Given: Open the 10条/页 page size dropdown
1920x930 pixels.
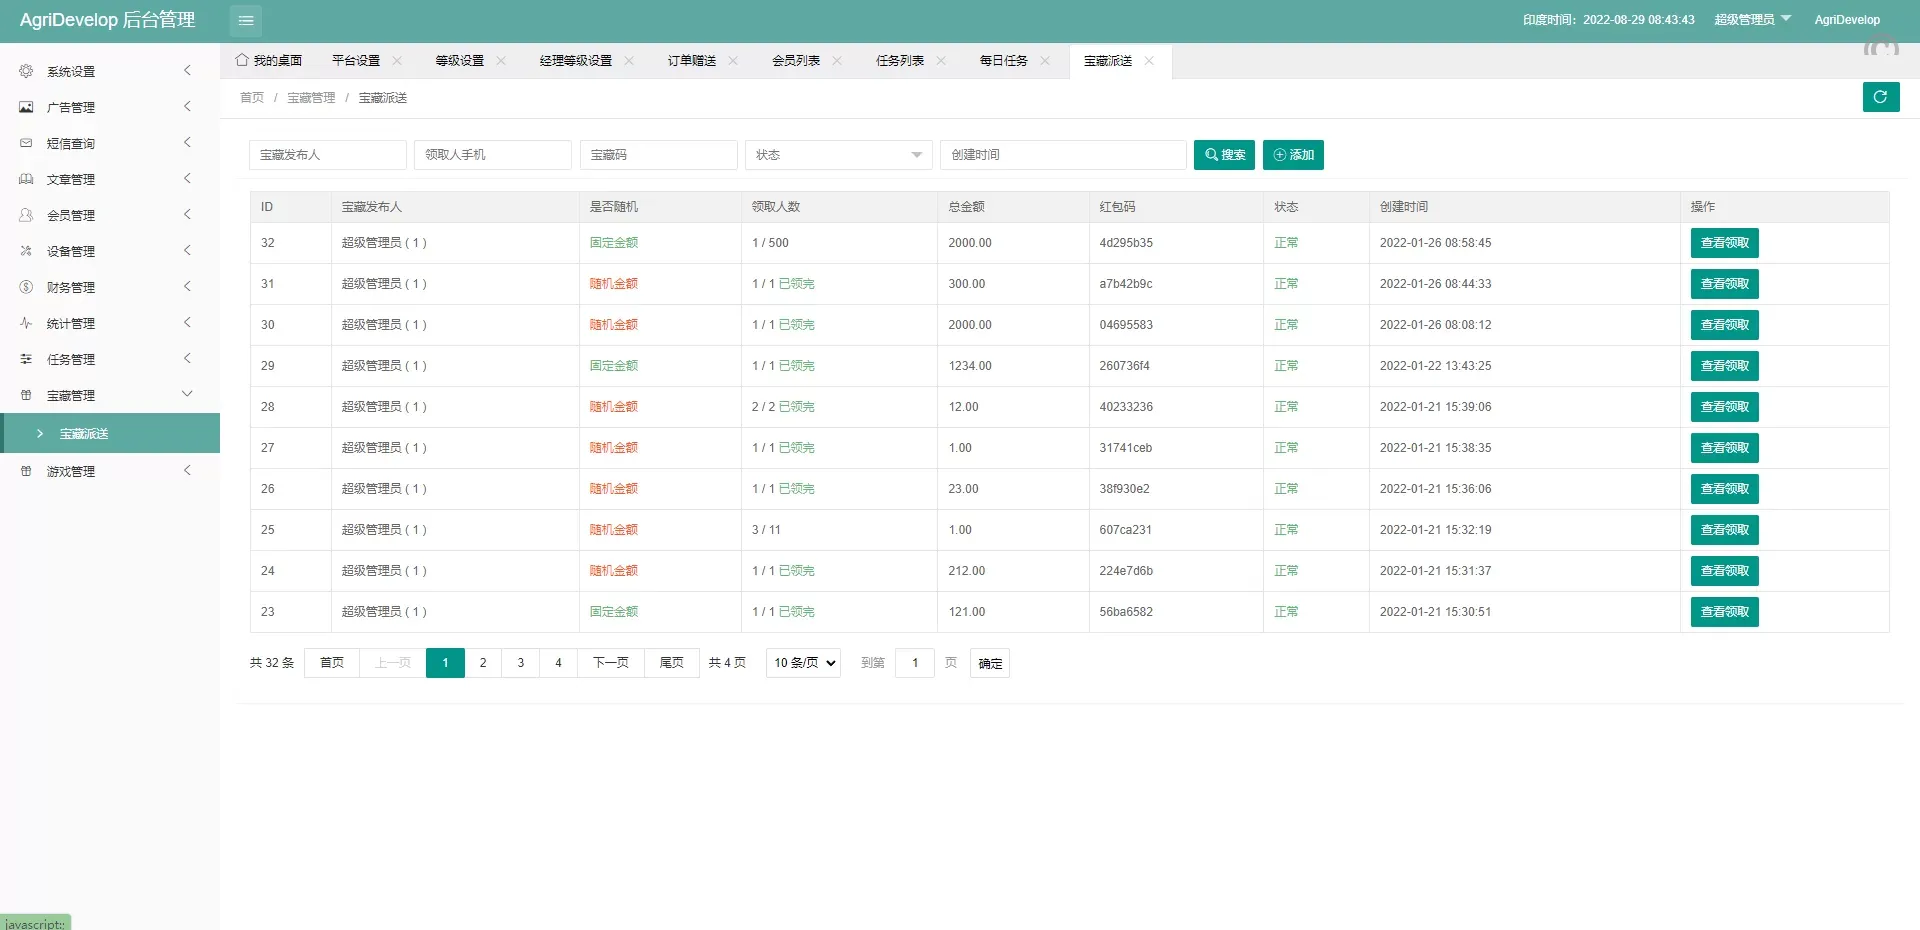Looking at the screenshot, I should tap(801, 662).
